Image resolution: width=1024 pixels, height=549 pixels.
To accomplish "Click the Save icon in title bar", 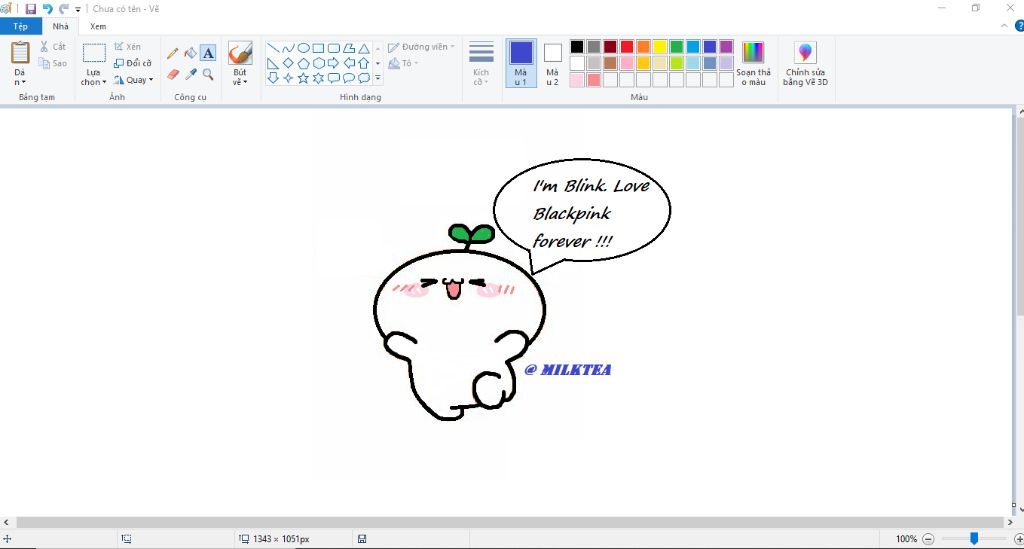I will tap(31, 9).
